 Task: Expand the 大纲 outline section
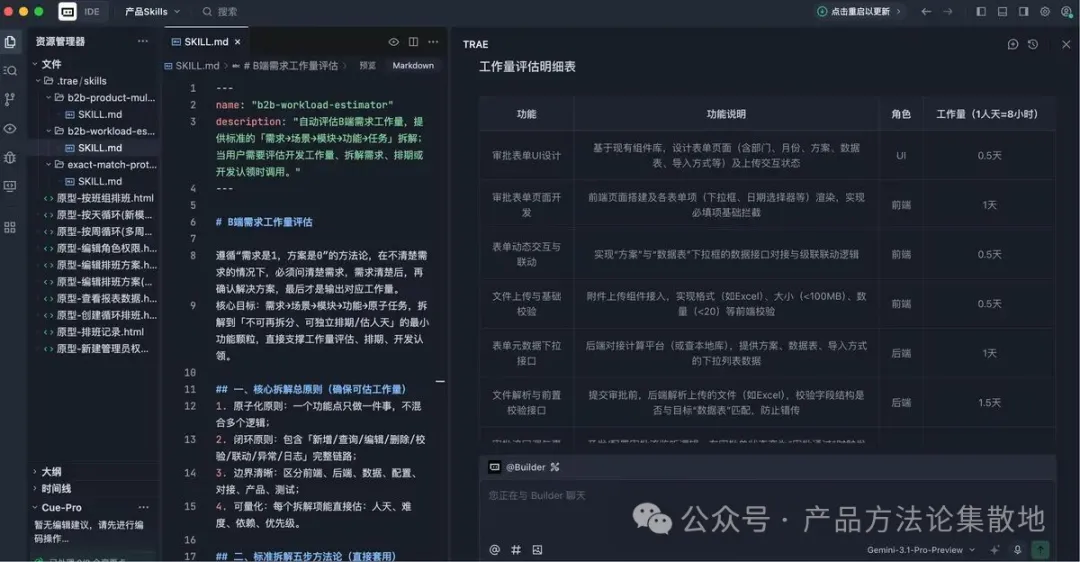[x=35, y=472]
